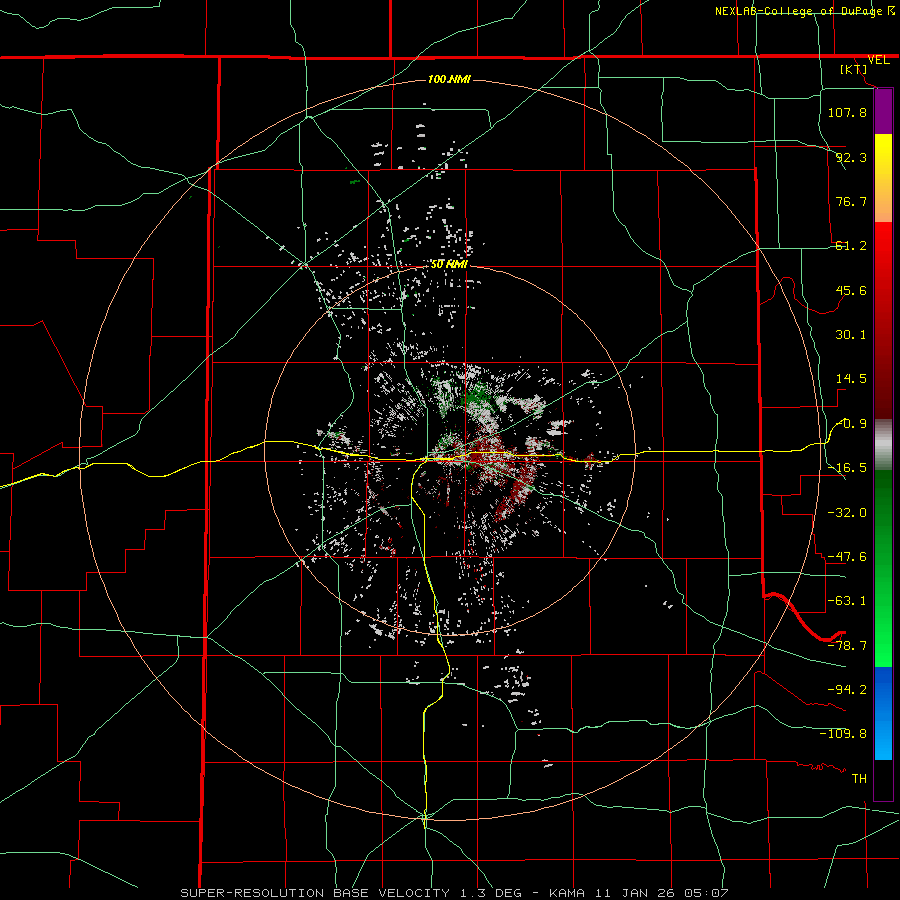Select the 45.6 velocity scale value
Viewport: 900px width, 900px height.
click(851, 290)
